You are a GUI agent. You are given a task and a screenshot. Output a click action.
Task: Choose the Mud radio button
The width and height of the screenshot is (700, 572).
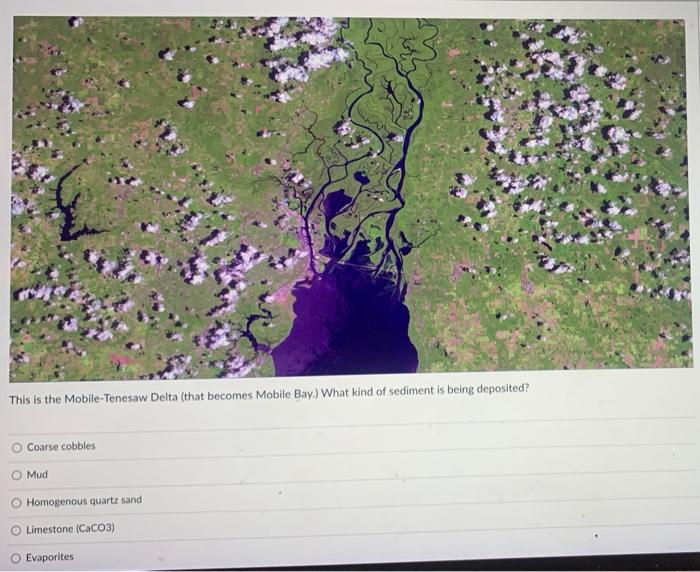(x=17, y=475)
